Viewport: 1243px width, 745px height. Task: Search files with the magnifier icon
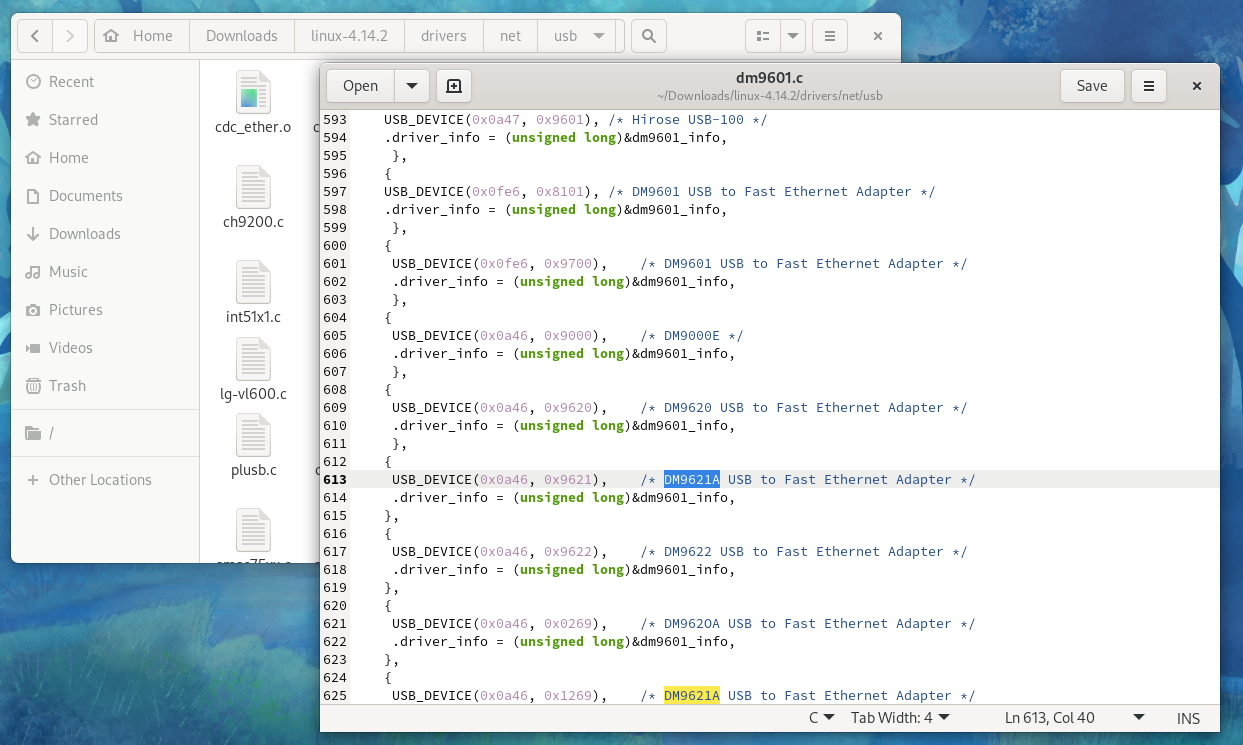point(649,36)
